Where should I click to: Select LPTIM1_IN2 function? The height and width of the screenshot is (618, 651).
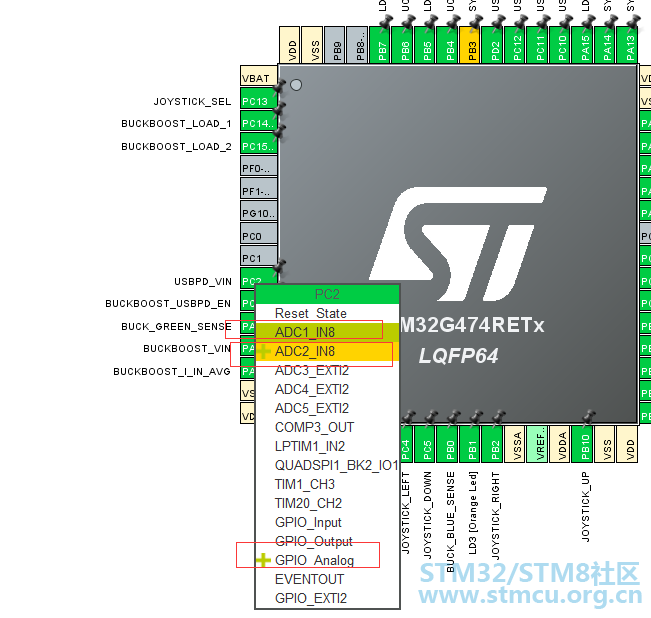coord(327,446)
